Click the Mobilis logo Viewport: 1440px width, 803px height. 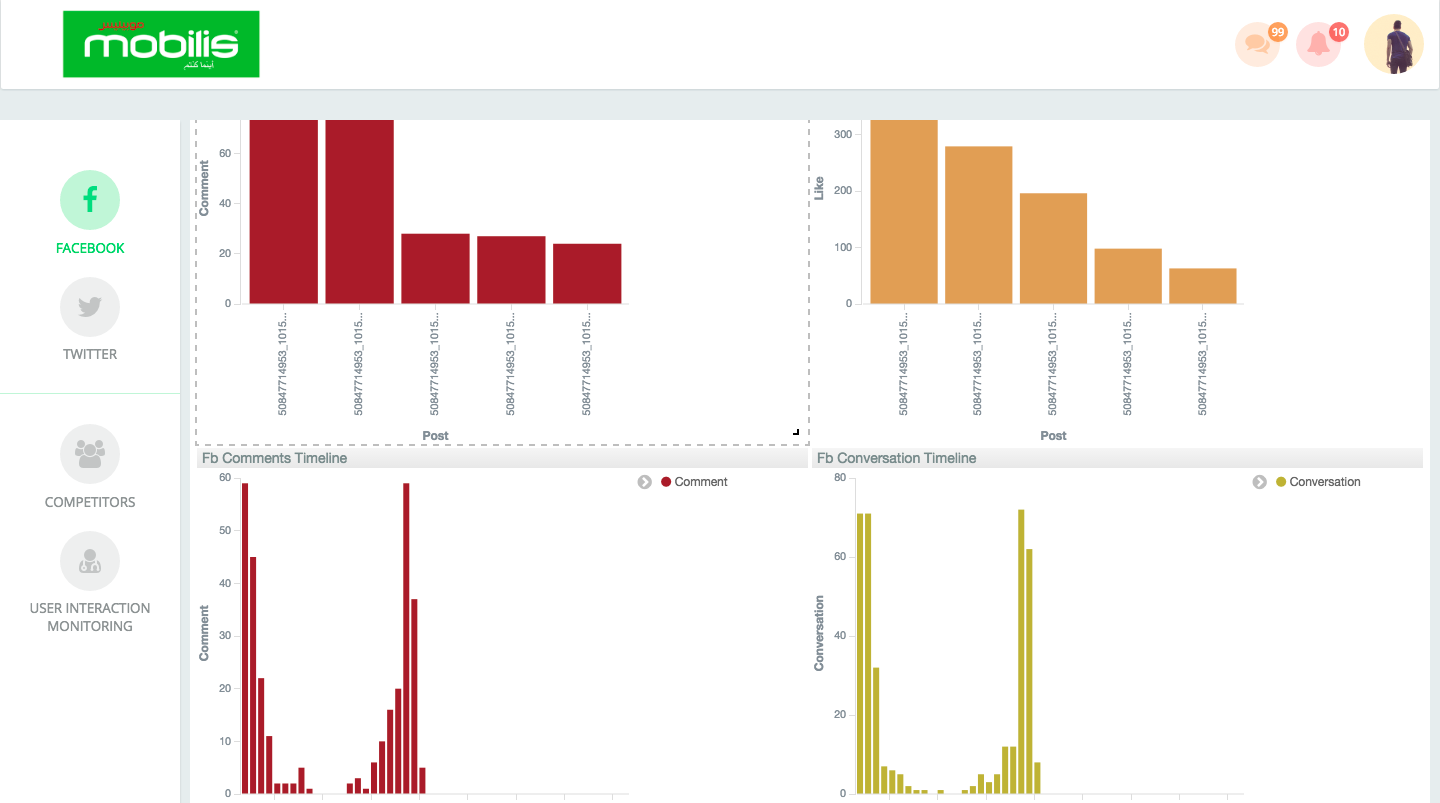[161, 44]
